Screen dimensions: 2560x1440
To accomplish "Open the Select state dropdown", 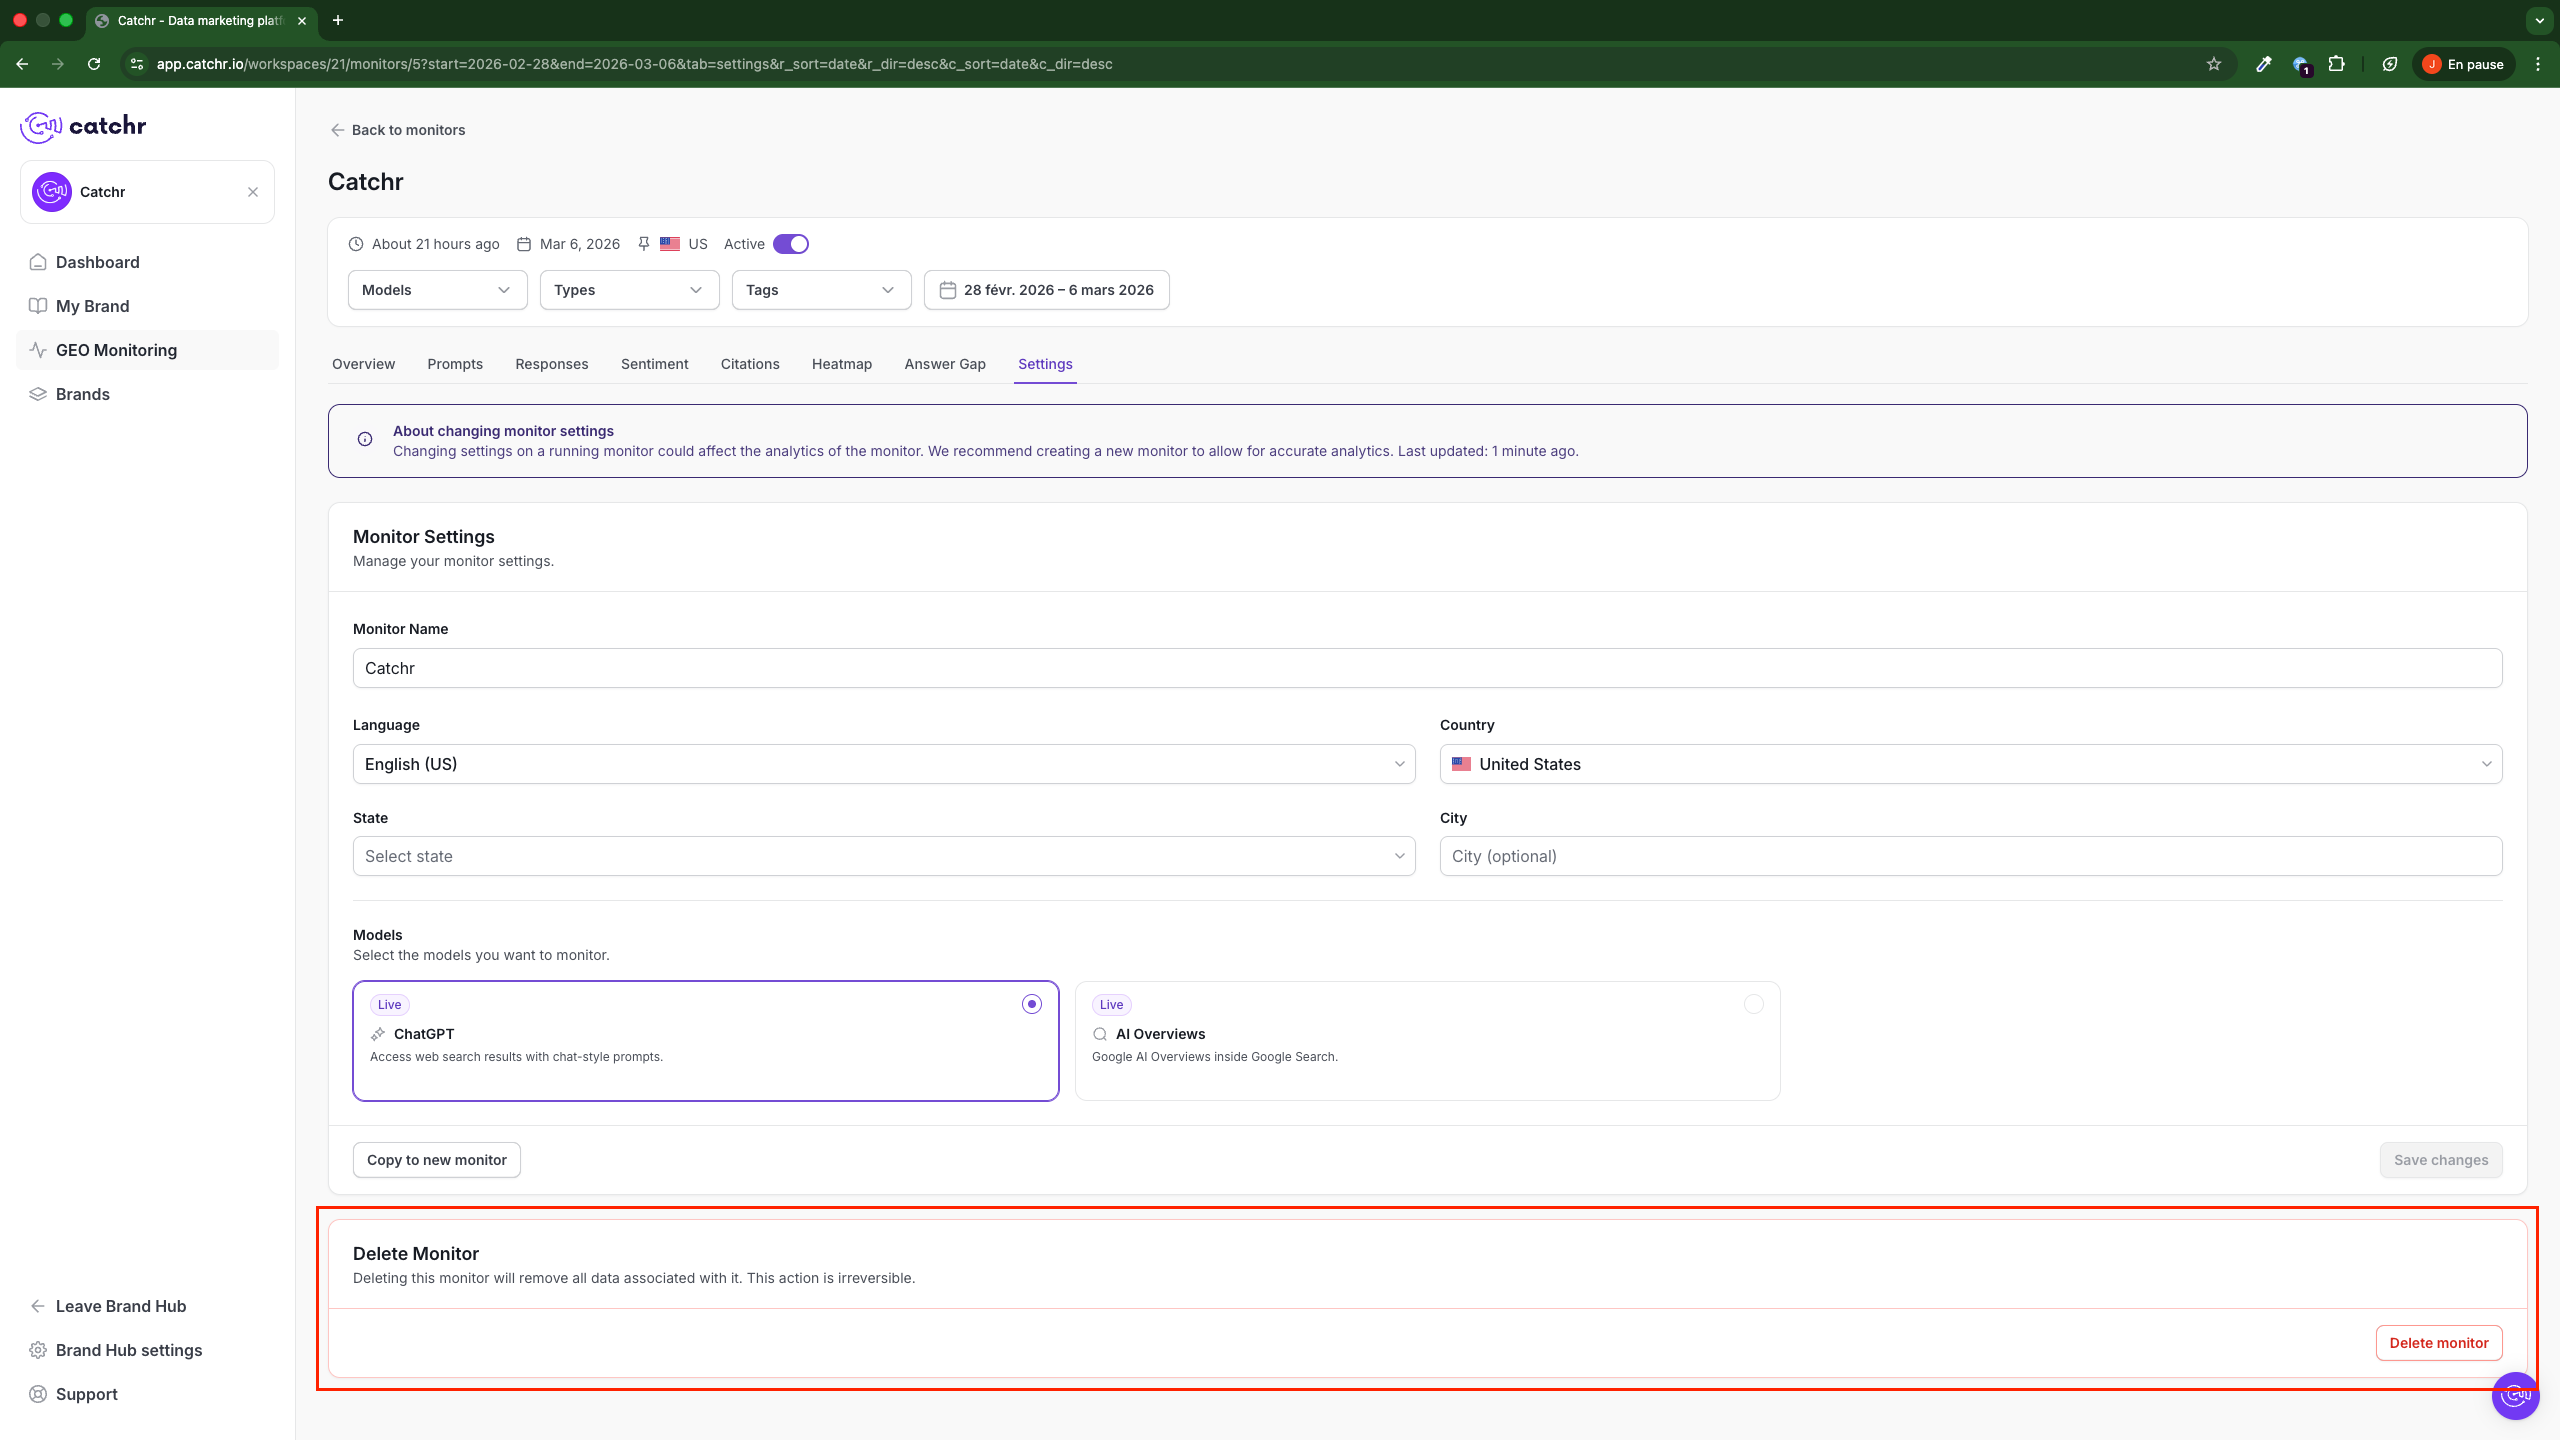I will pyautogui.click(x=883, y=856).
